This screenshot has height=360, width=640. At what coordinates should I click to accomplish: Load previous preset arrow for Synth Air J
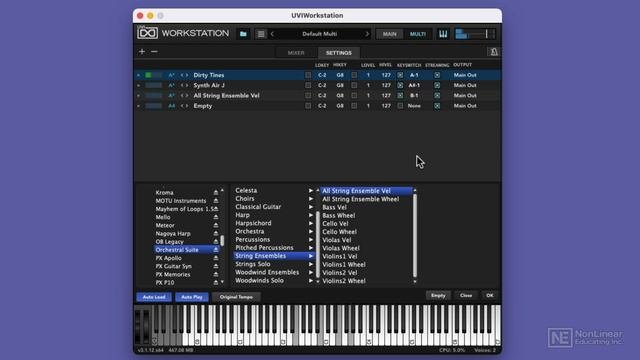(x=182, y=85)
